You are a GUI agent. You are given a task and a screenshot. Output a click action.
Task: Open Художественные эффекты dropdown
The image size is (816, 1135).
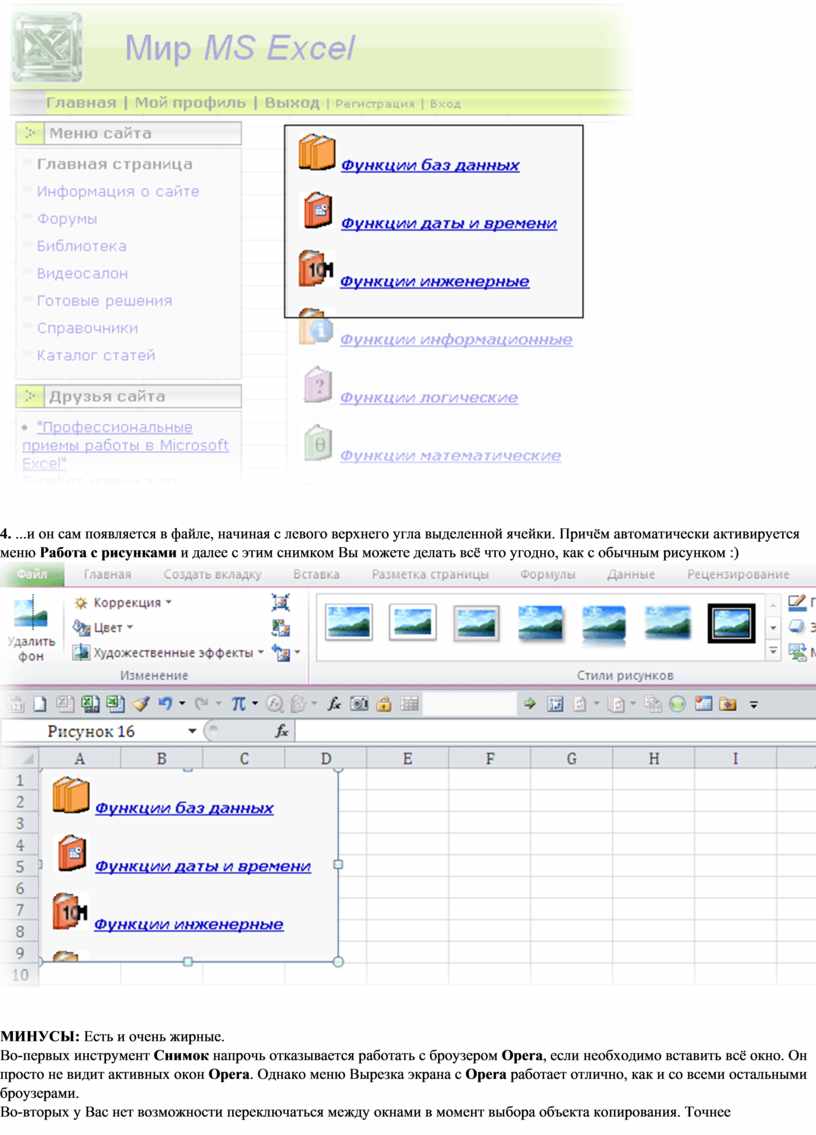coord(171,653)
